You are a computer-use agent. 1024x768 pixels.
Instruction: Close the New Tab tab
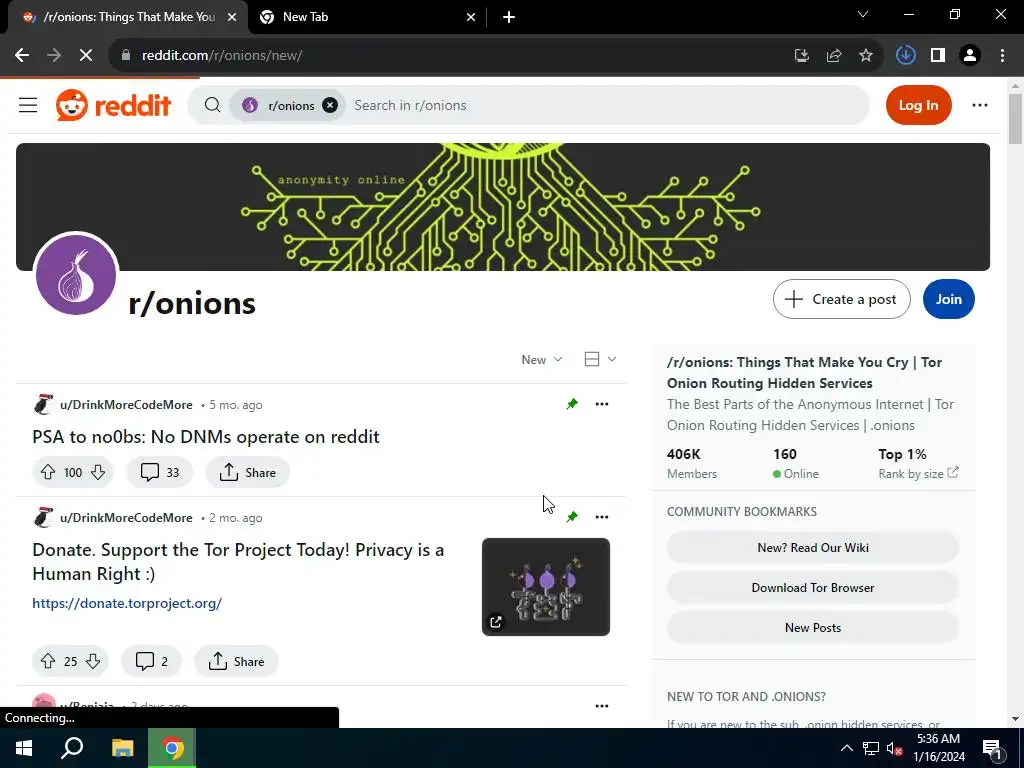(x=471, y=17)
